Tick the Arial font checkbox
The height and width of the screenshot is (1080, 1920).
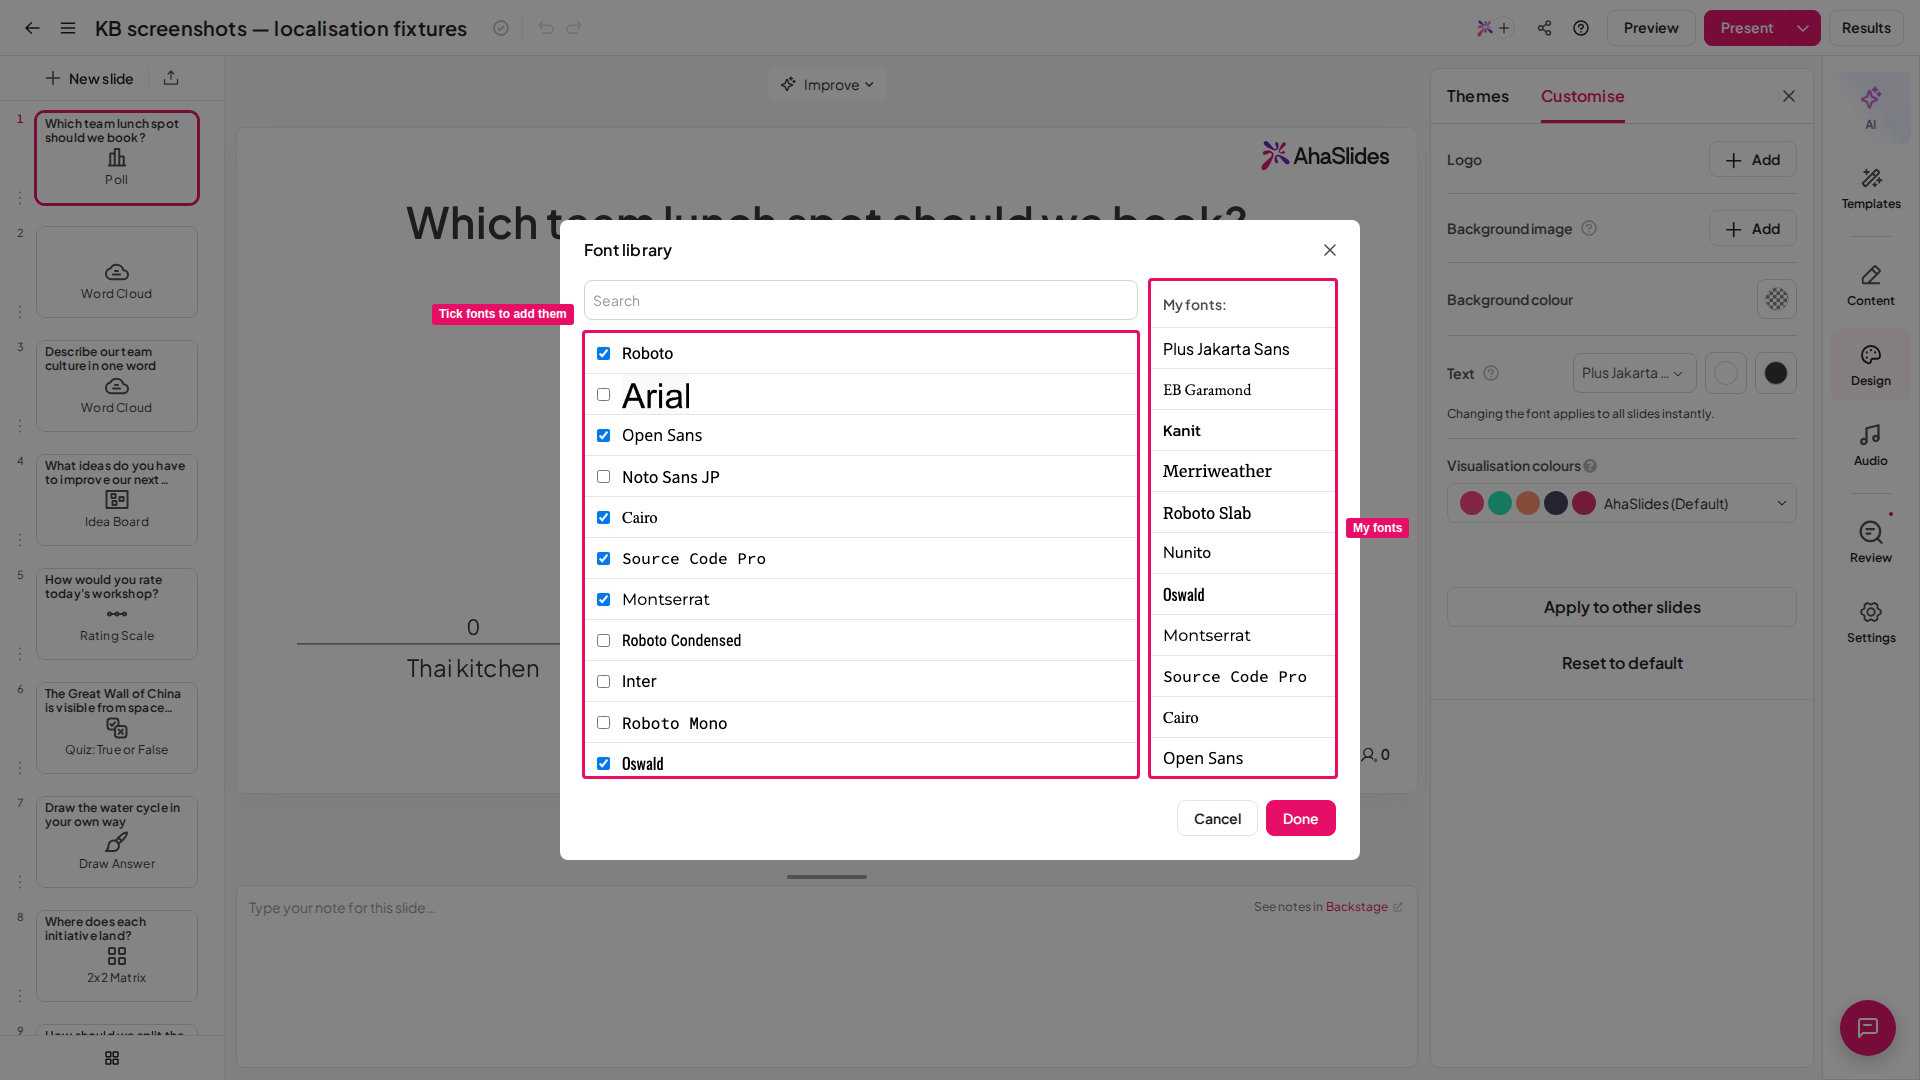[603, 395]
